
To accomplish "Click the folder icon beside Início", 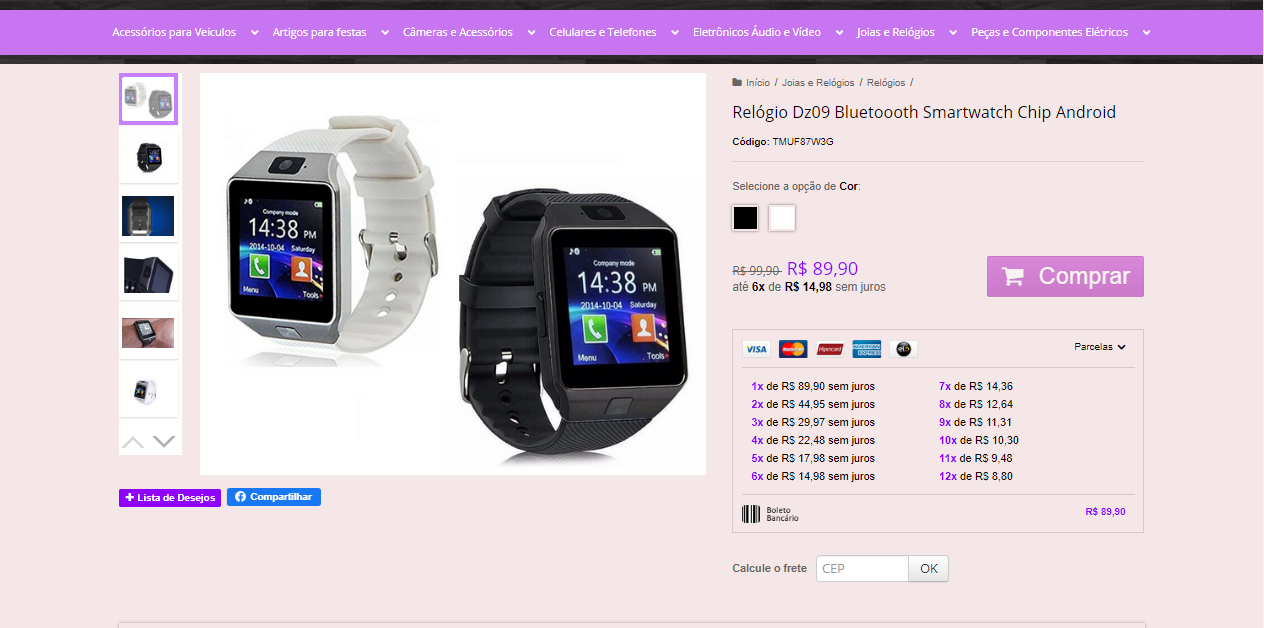I will pos(737,83).
